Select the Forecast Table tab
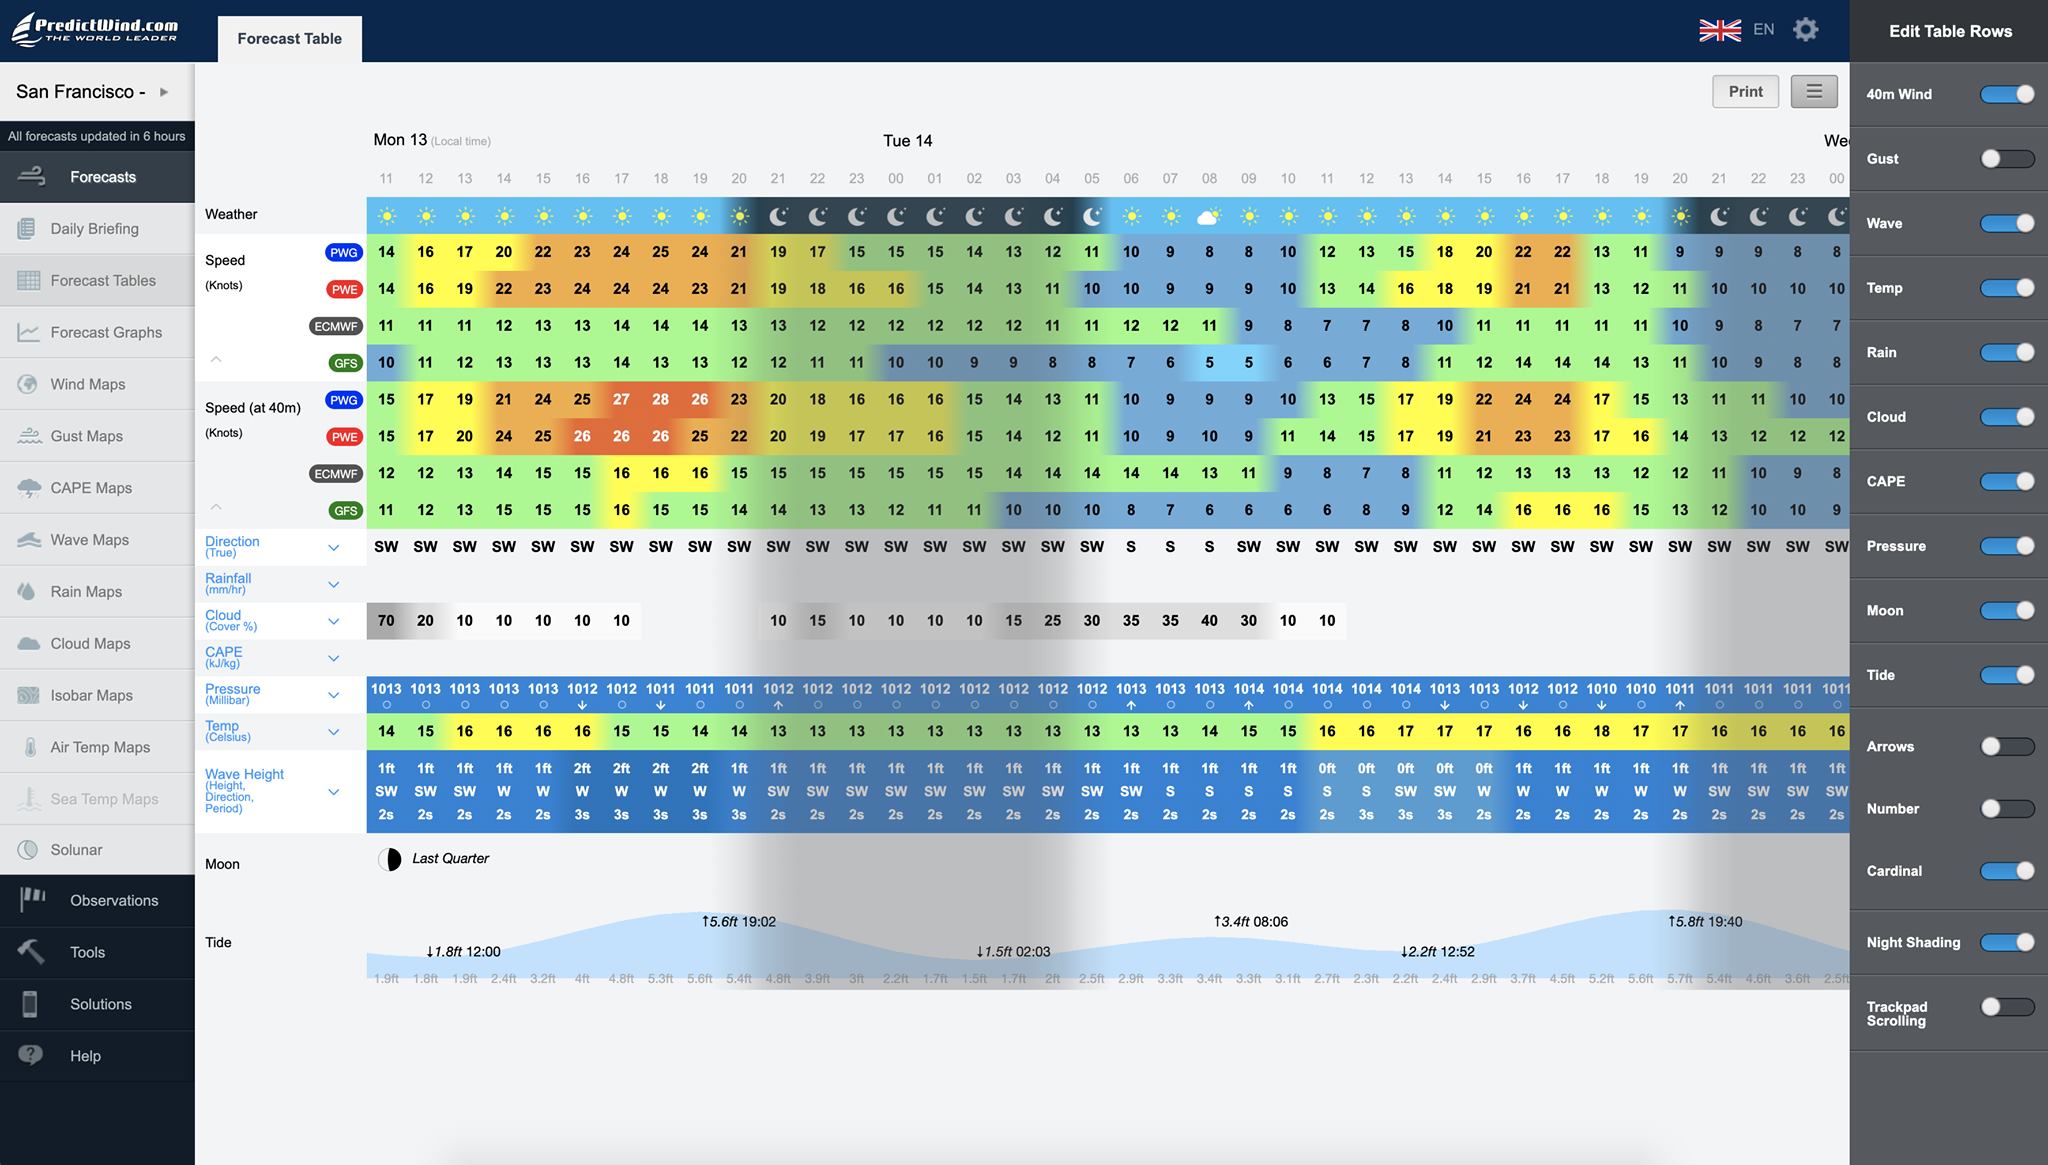 click(x=290, y=38)
